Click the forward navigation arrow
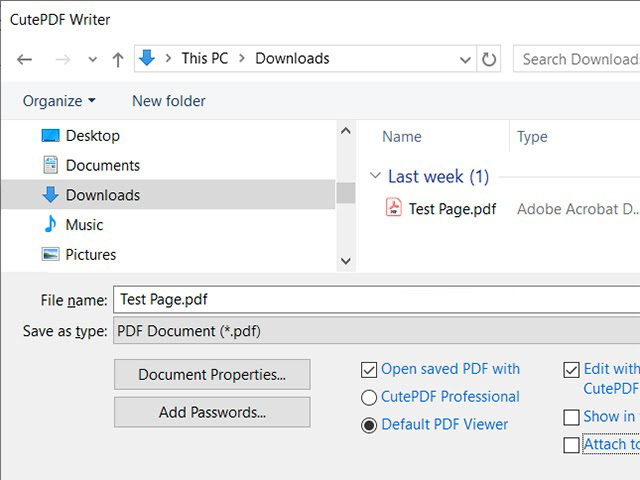The height and width of the screenshot is (480, 640). pyautogui.click(x=62, y=60)
